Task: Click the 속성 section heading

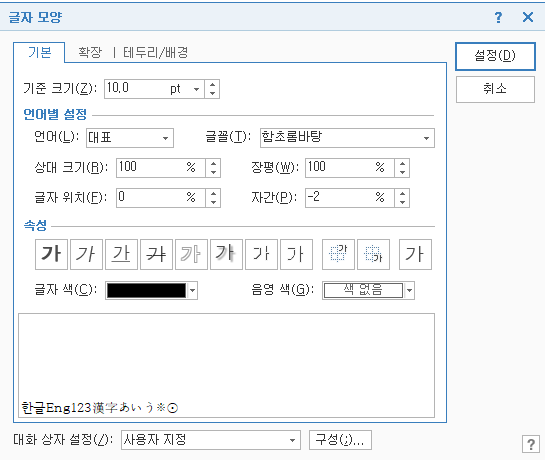Action: (35, 225)
